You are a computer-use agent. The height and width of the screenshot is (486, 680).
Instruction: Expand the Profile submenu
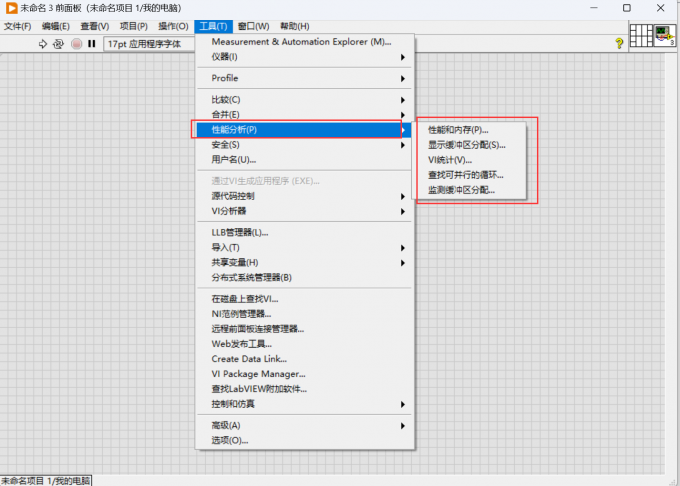[x=304, y=78]
